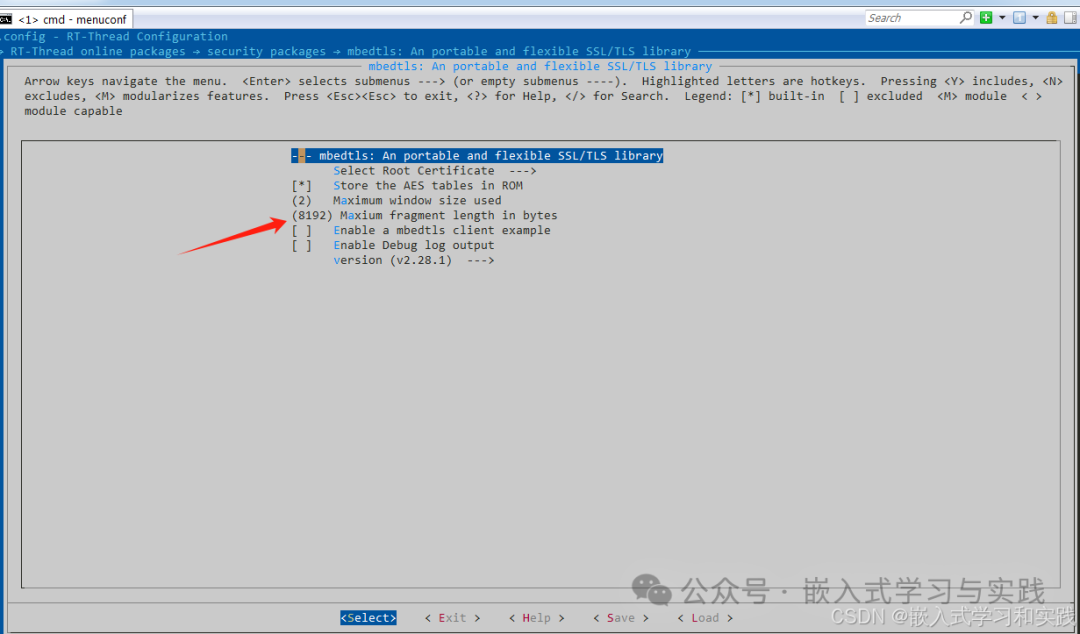Select the "Maximum window size used" entry
The height and width of the screenshot is (634, 1080).
[x=417, y=201]
